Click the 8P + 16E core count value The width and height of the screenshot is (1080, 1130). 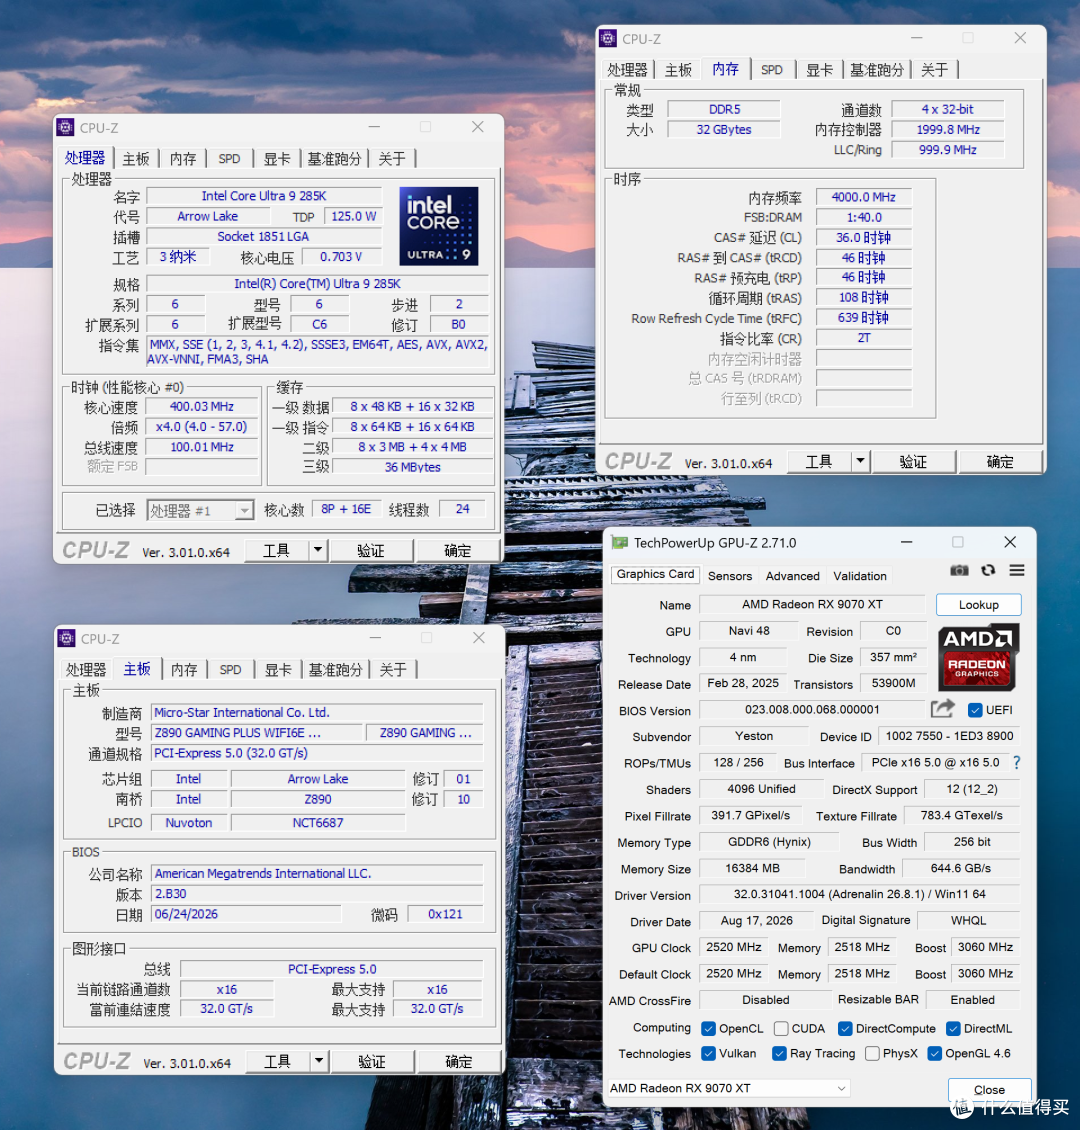tap(346, 509)
